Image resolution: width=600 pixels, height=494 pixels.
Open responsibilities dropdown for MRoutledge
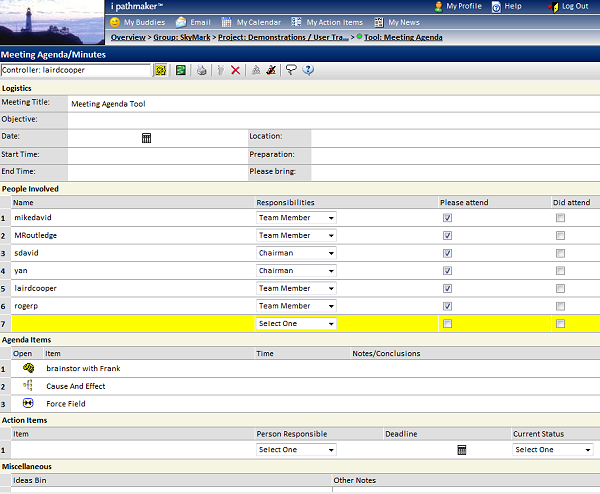296,235
